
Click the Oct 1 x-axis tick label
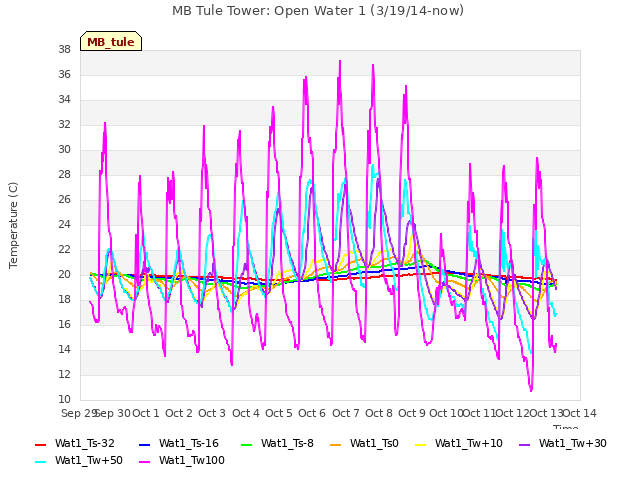[x=146, y=413]
